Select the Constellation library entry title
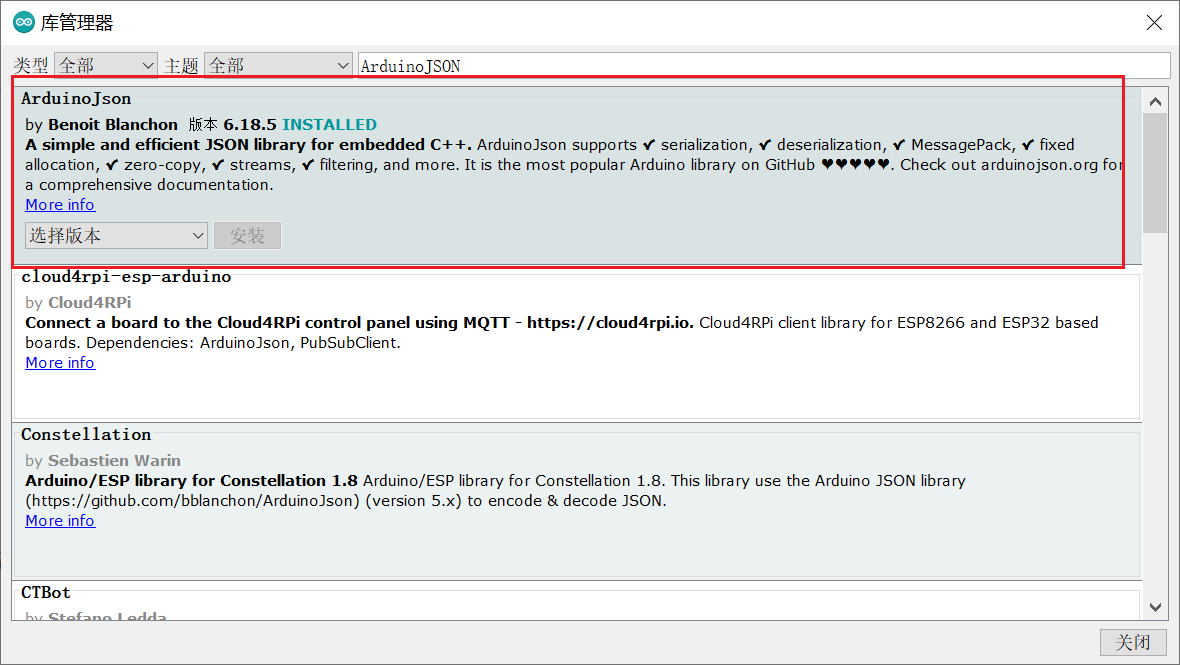The image size is (1180, 665). point(86,435)
